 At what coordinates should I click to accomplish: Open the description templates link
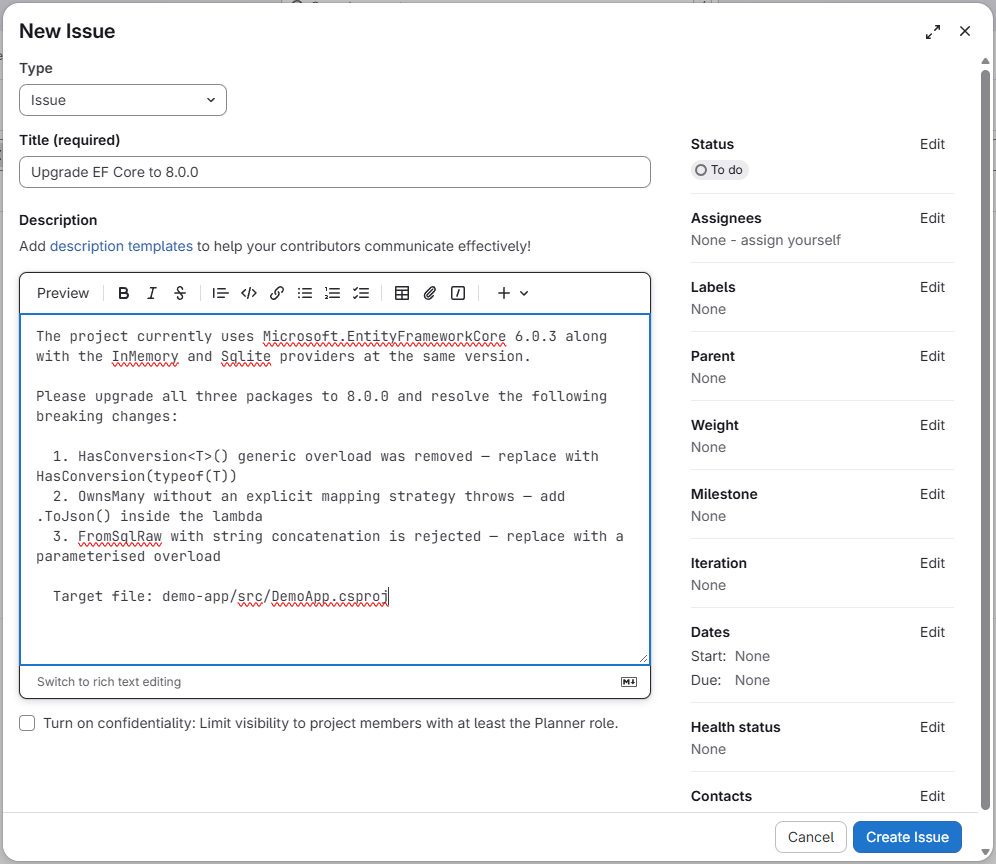121,246
